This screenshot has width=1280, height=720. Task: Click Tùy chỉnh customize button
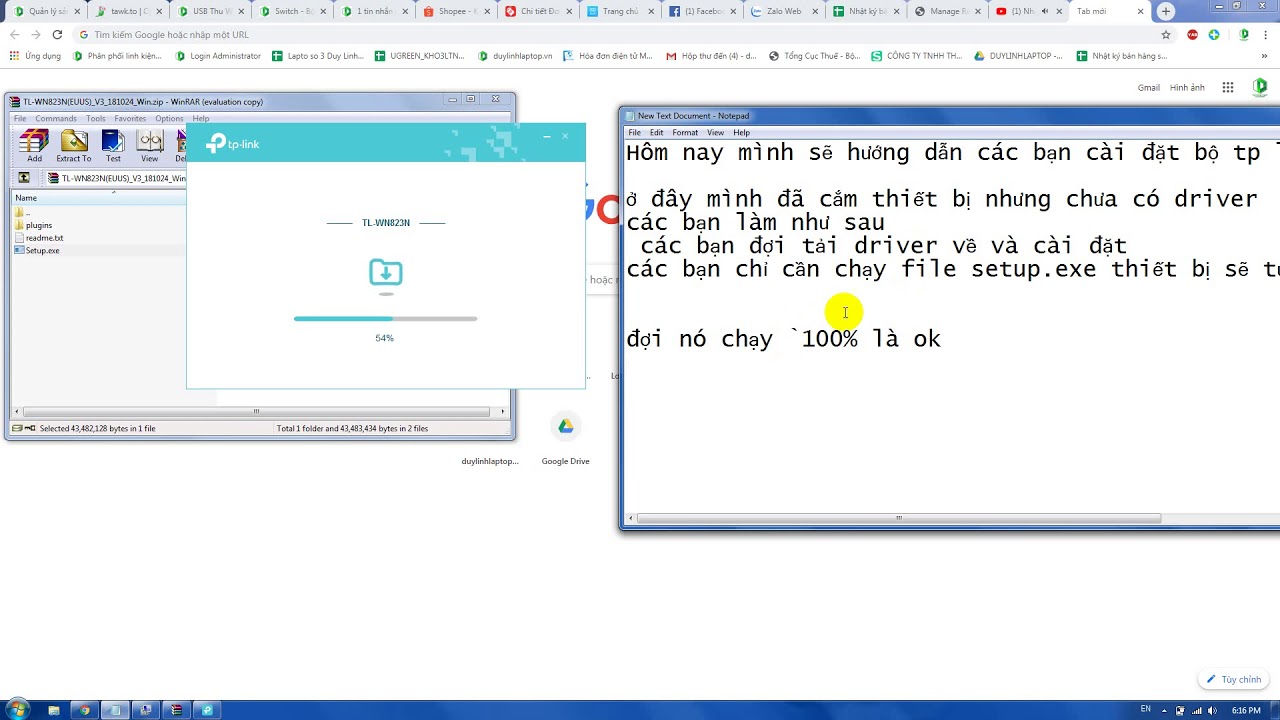(x=1234, y=679)
